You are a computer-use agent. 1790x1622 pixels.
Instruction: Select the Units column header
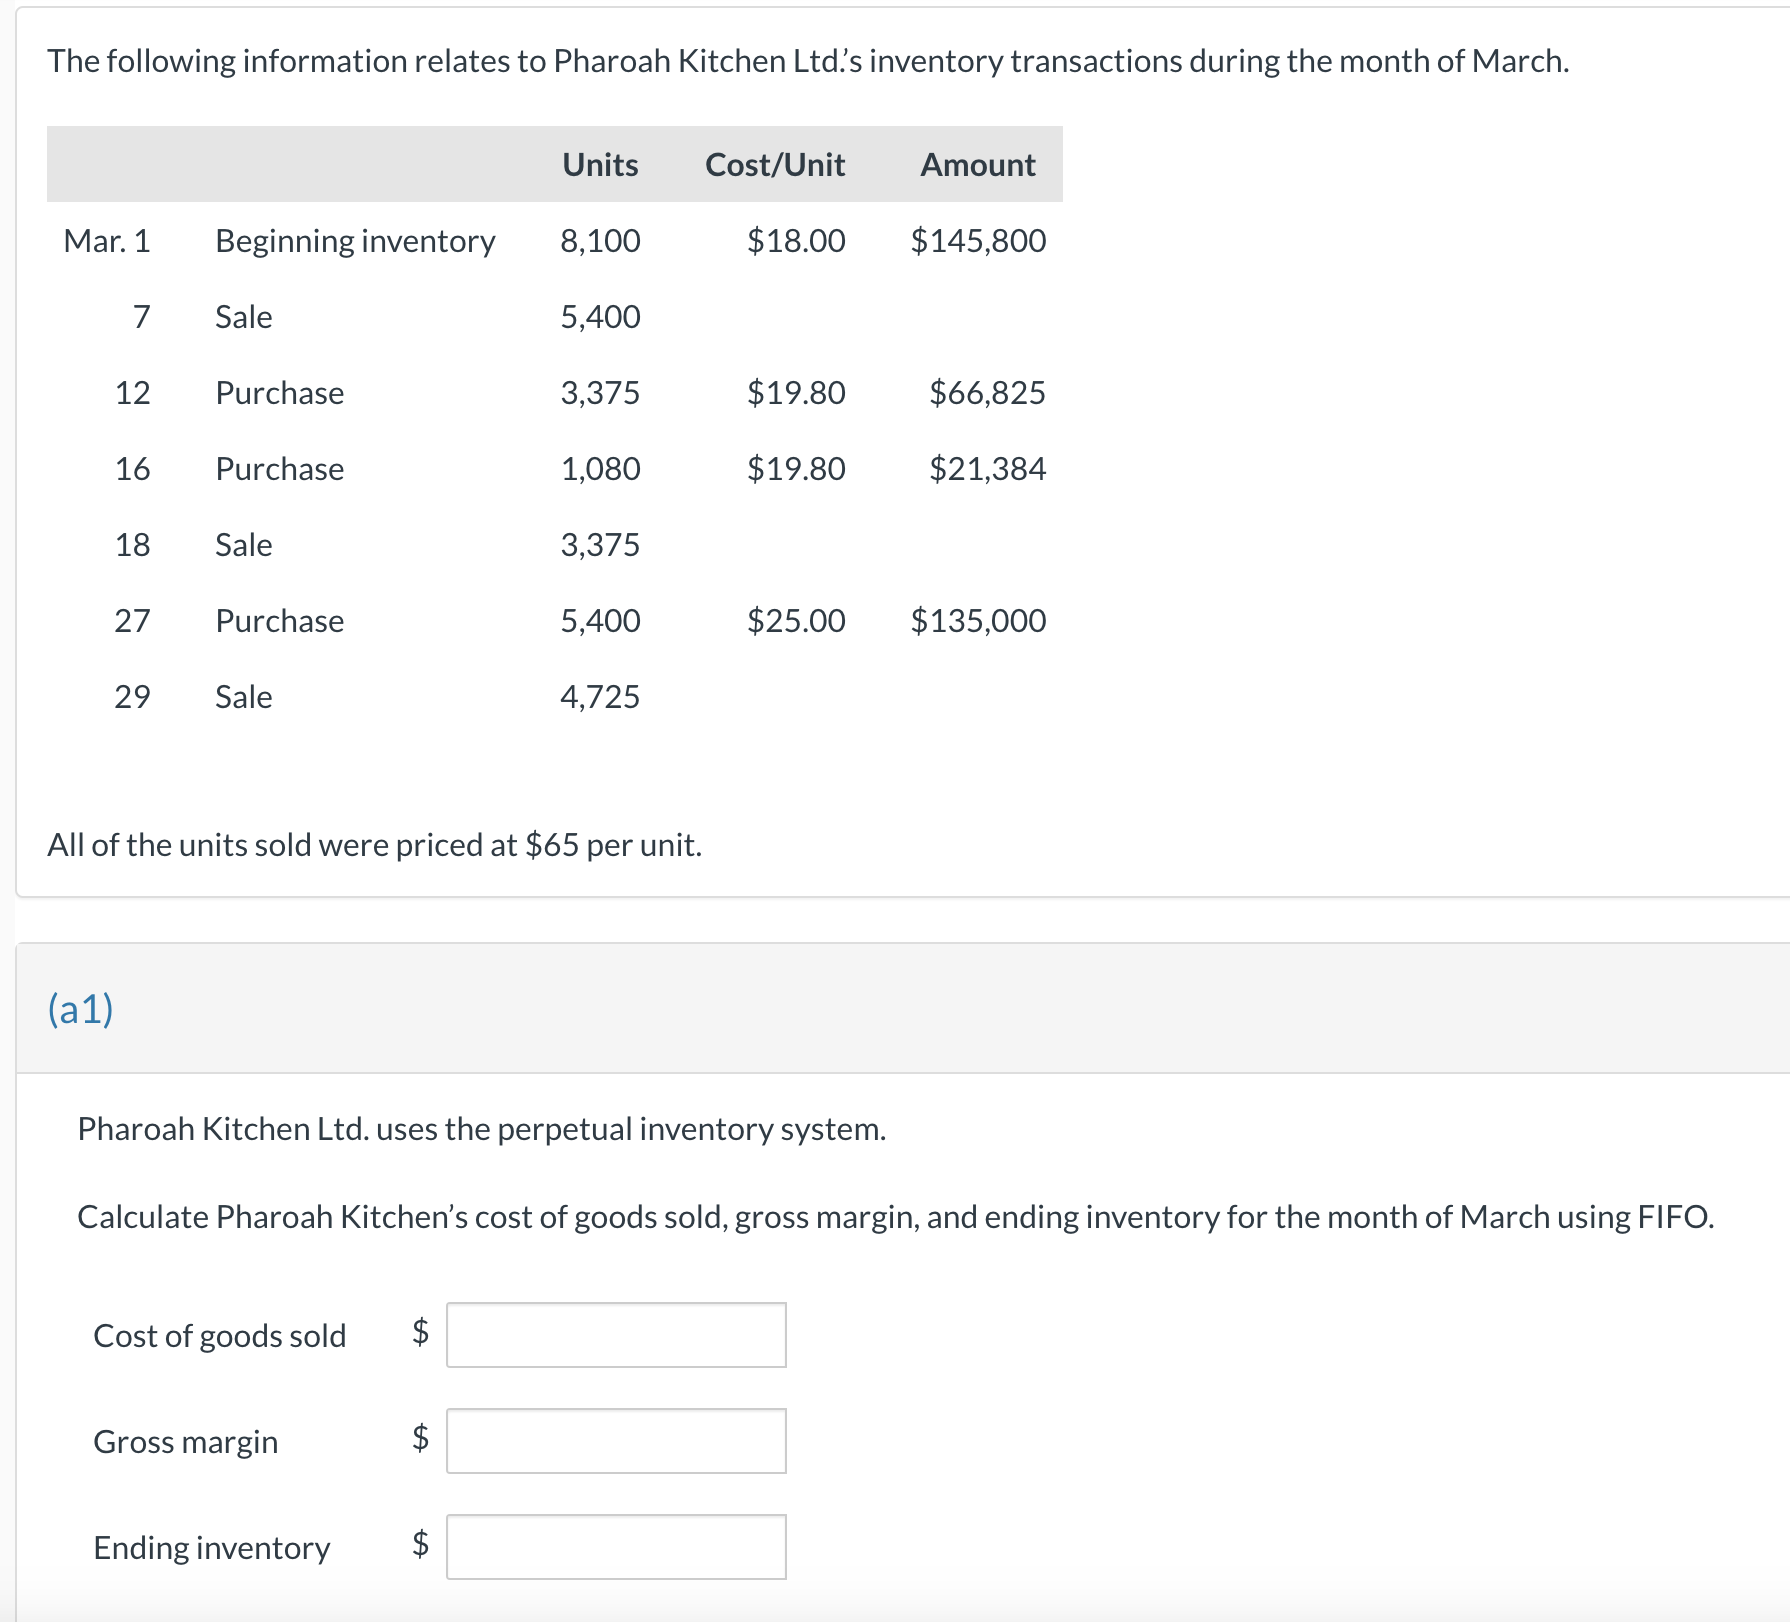point(600,164)
